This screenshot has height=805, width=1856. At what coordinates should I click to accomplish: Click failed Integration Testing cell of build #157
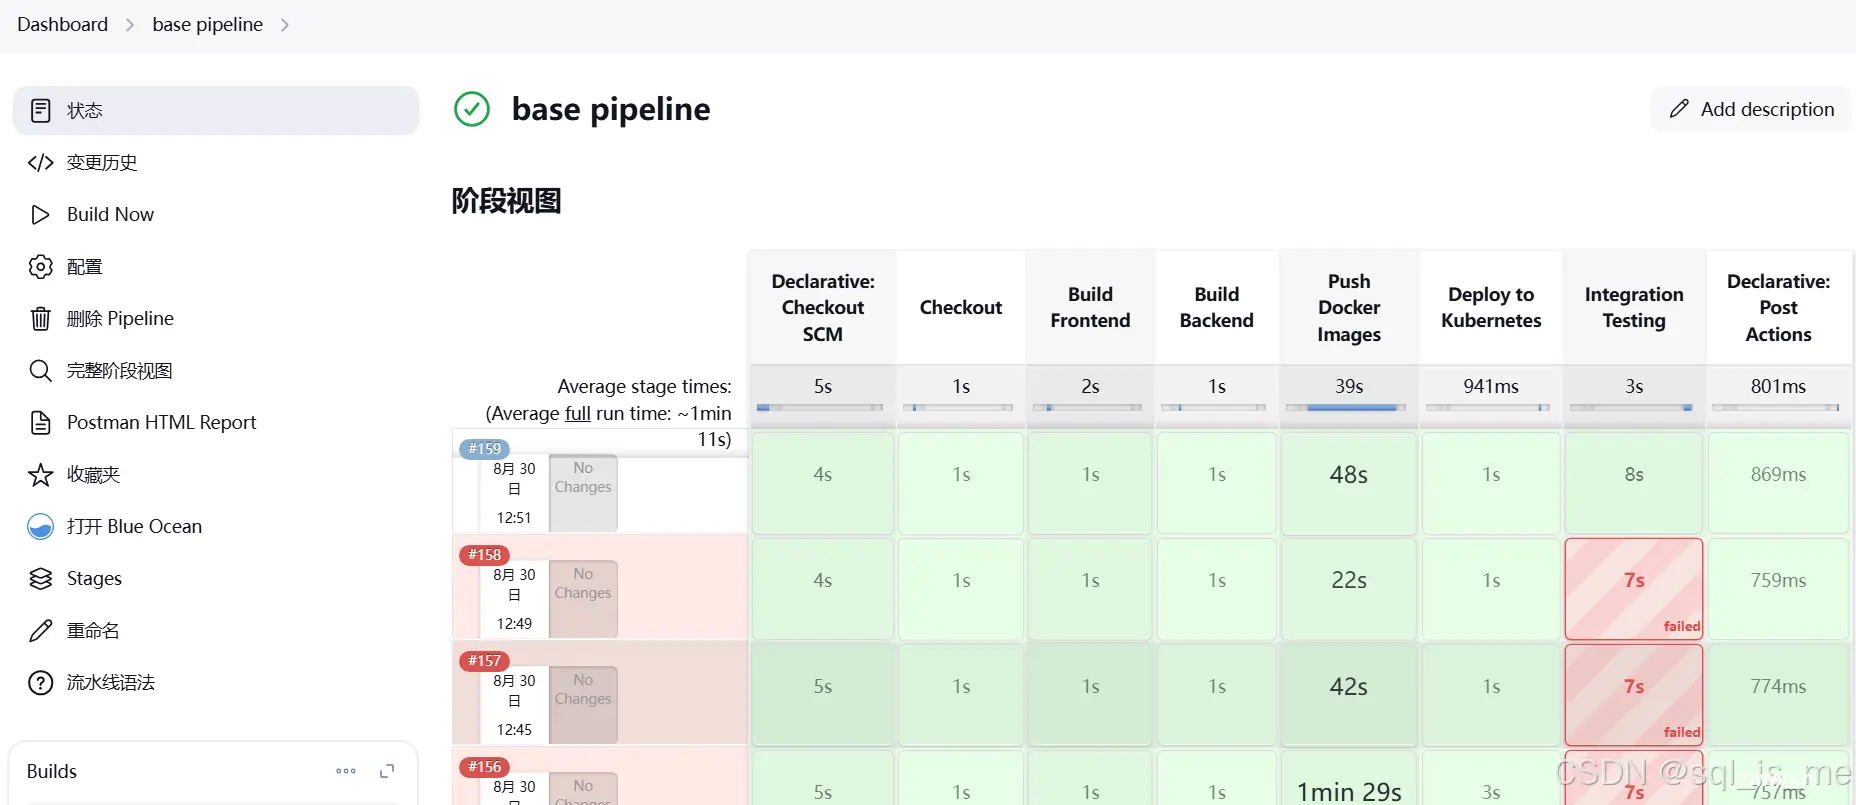pyautogui.click(x=1634, y=695)
